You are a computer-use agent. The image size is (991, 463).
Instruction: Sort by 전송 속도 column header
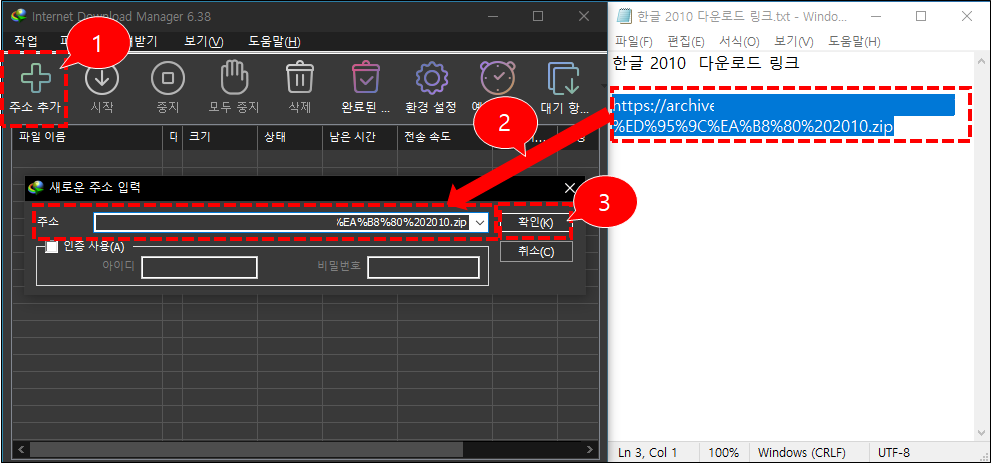tap(445, 136)
